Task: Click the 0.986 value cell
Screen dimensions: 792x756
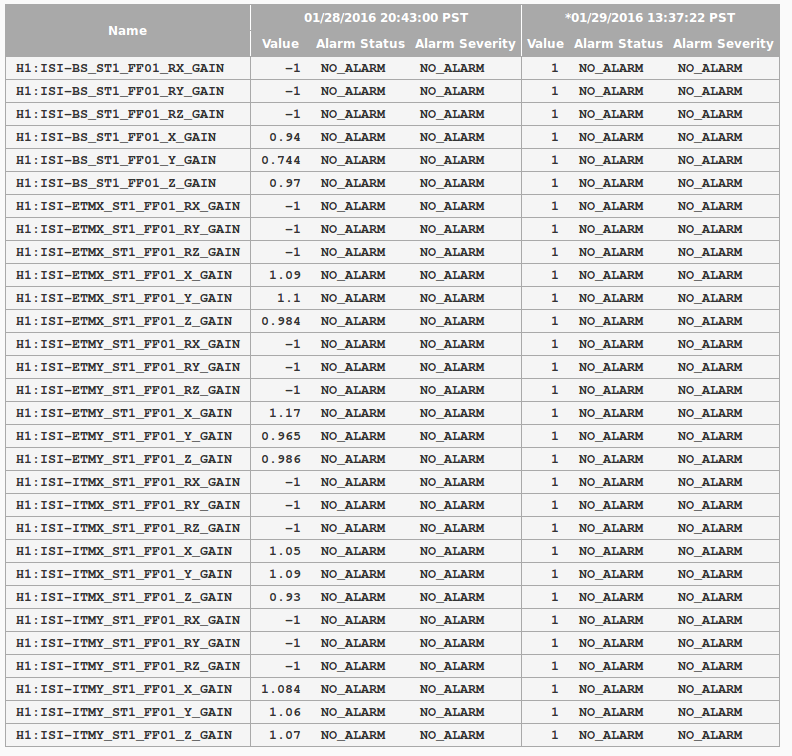Action: [x=281, y=459]
